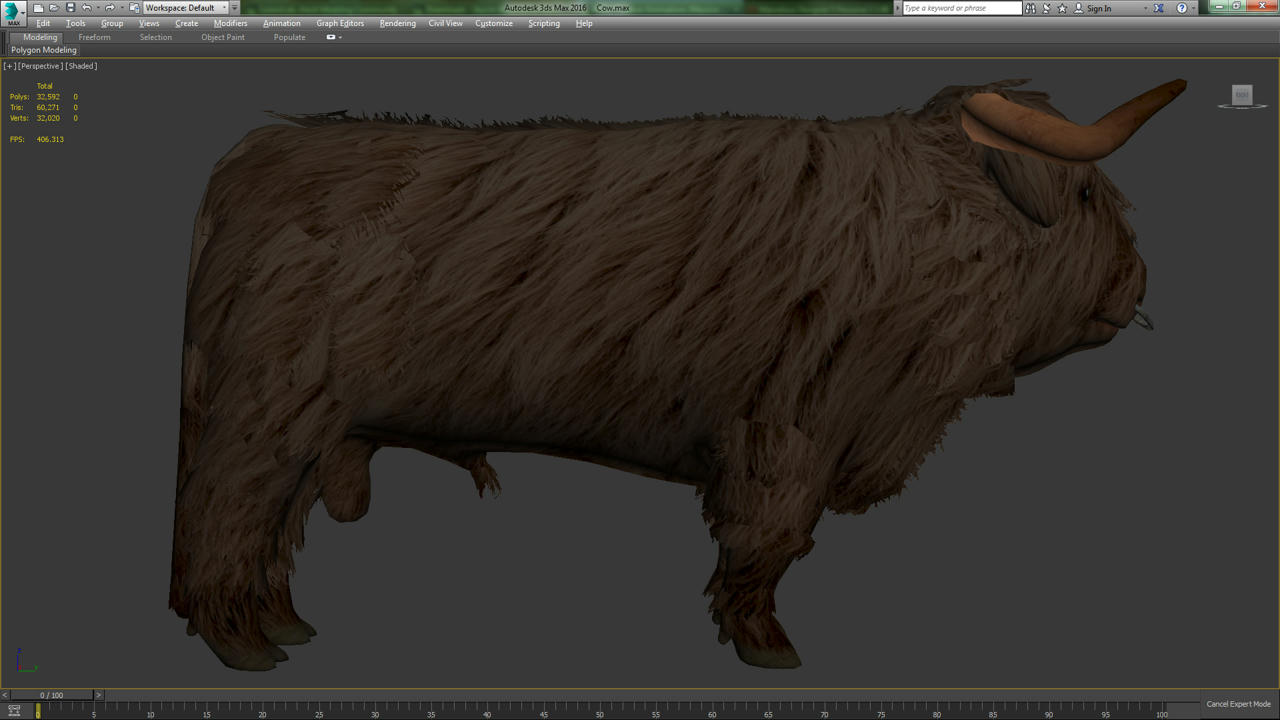Open the Modifiers menu

click(x=231, y=23)
